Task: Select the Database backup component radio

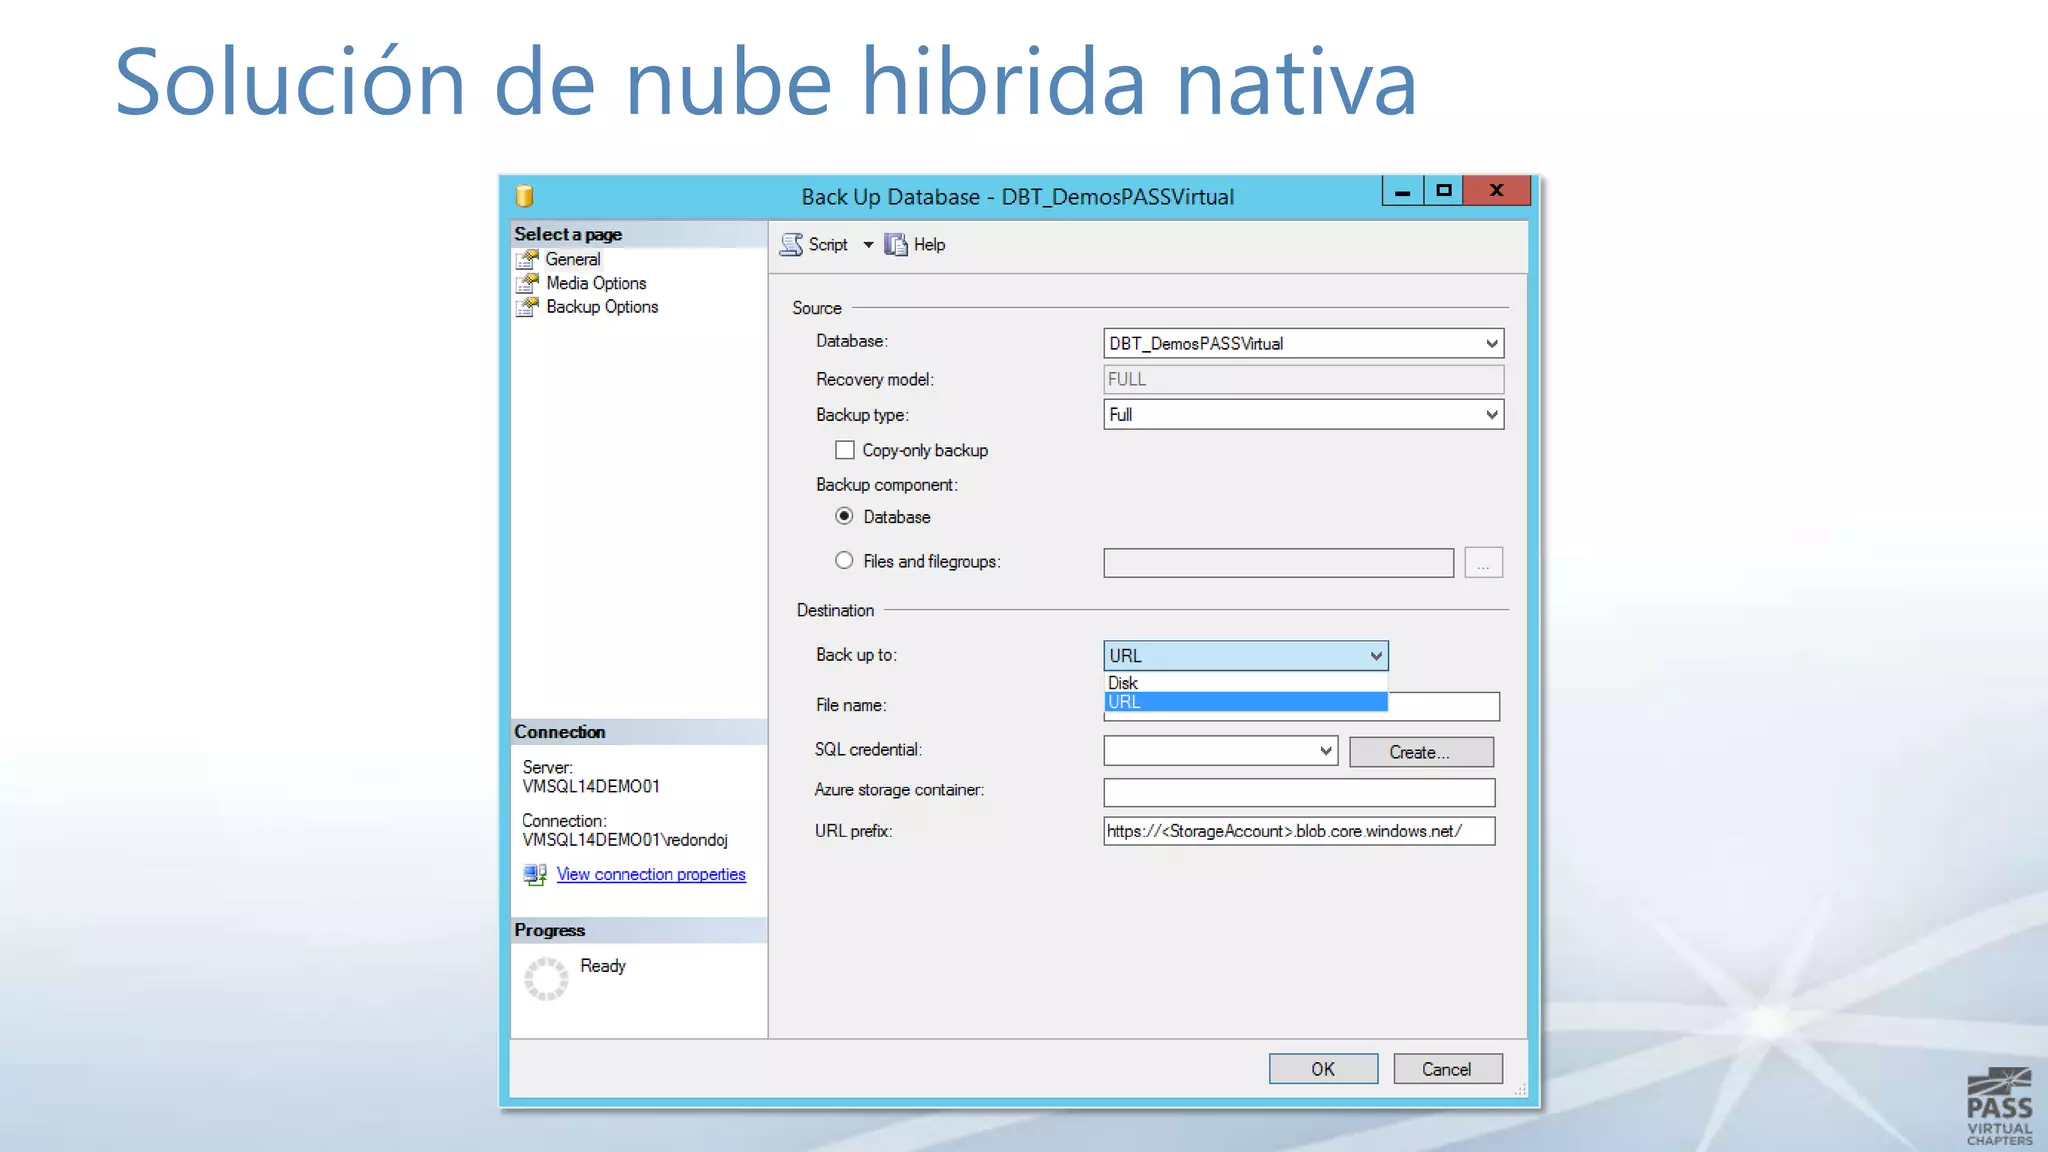Action: [x=844, y=516]
